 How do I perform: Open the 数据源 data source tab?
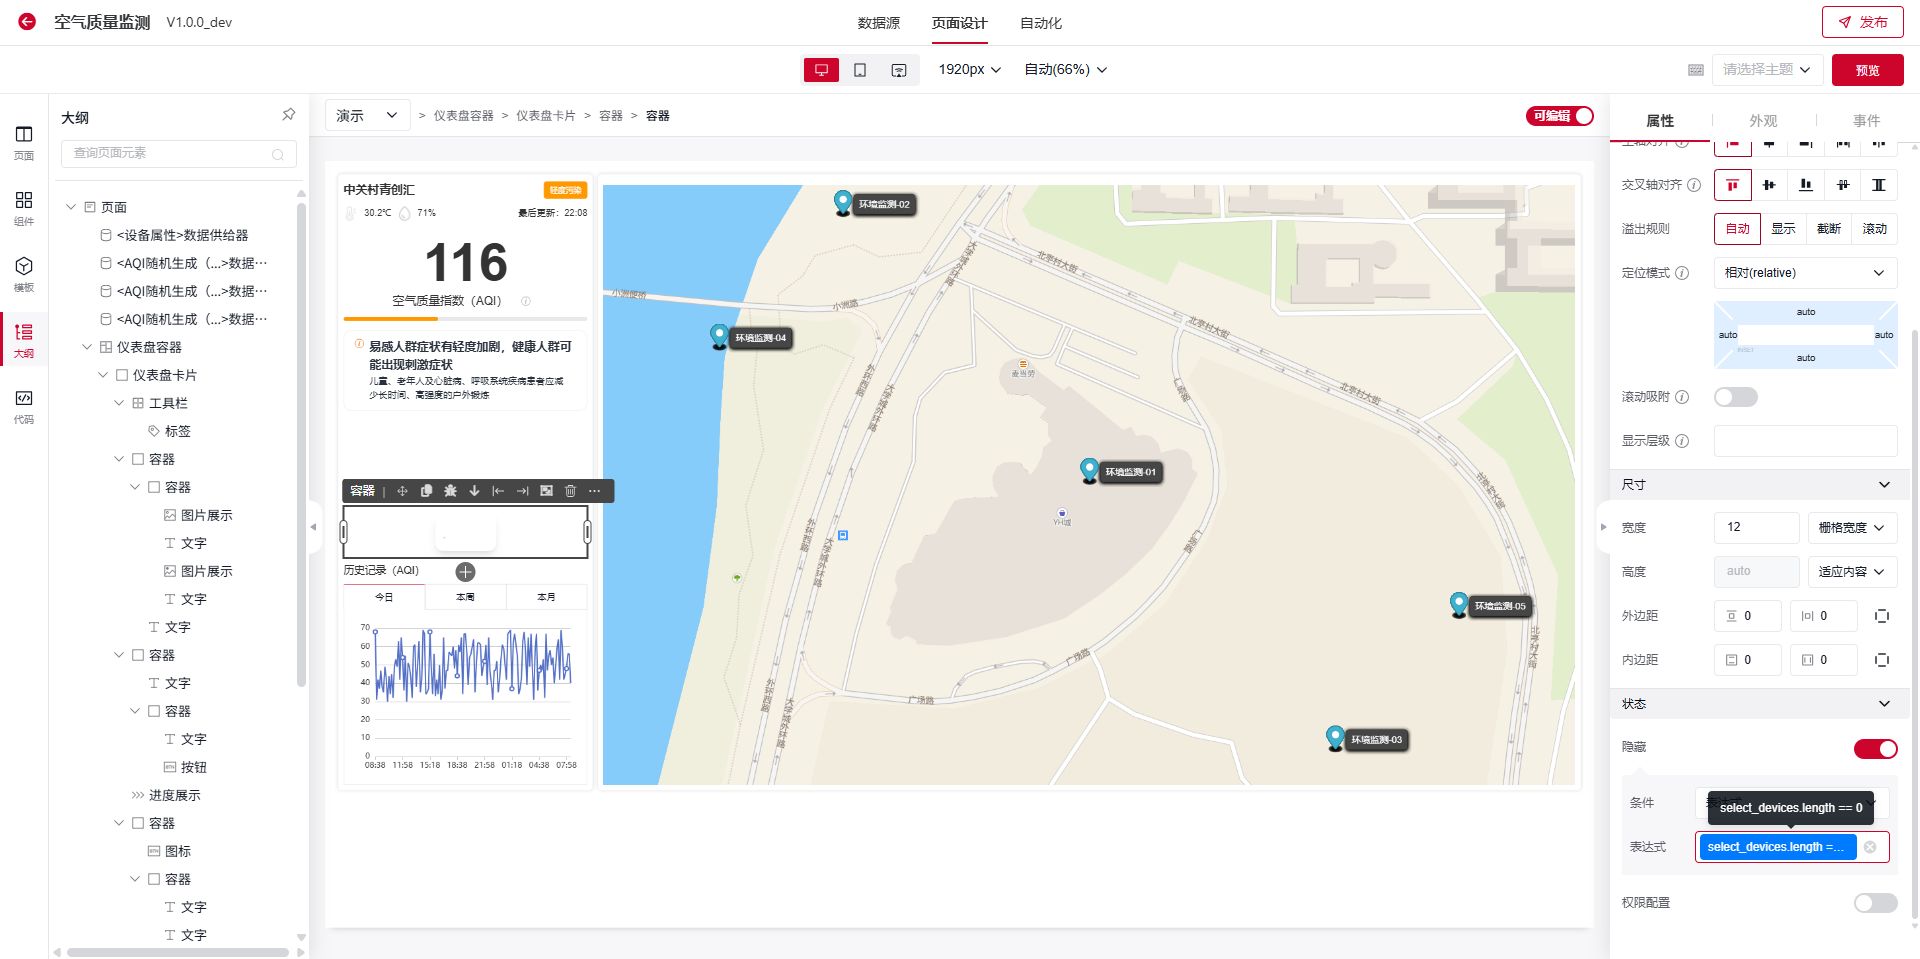pos(878,23)
